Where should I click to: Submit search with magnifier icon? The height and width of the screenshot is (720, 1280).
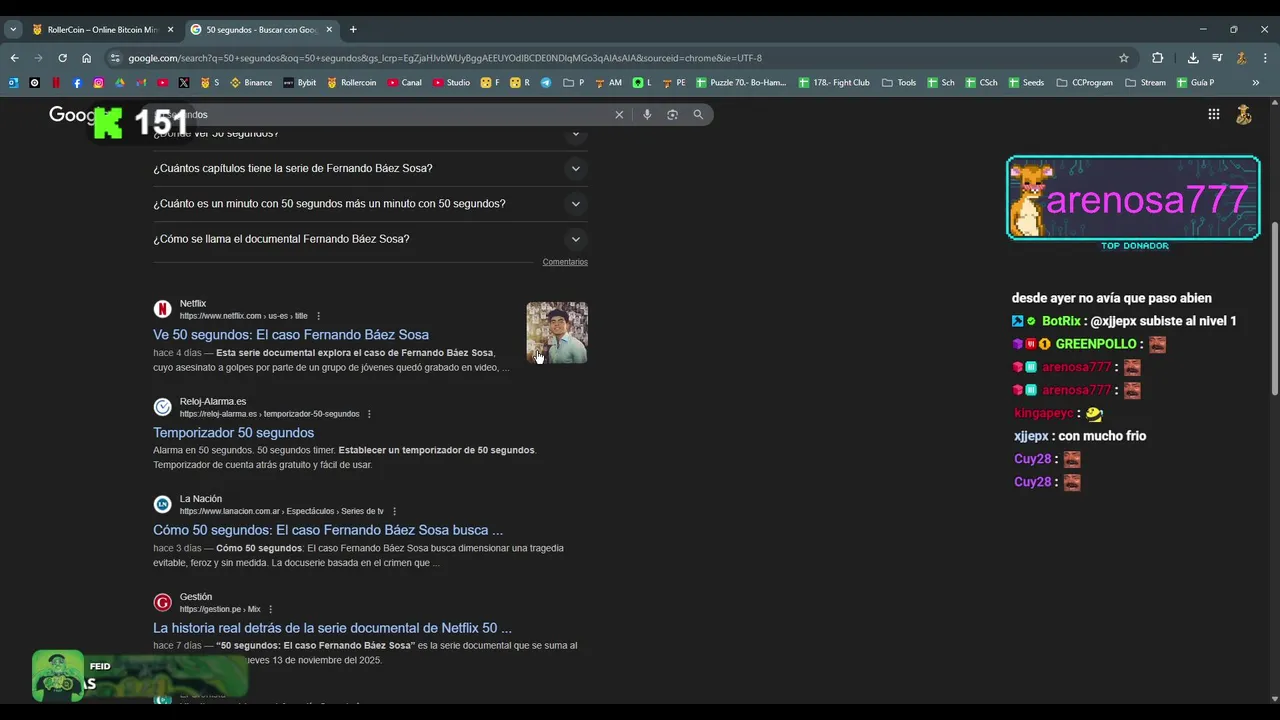(698, 114)
